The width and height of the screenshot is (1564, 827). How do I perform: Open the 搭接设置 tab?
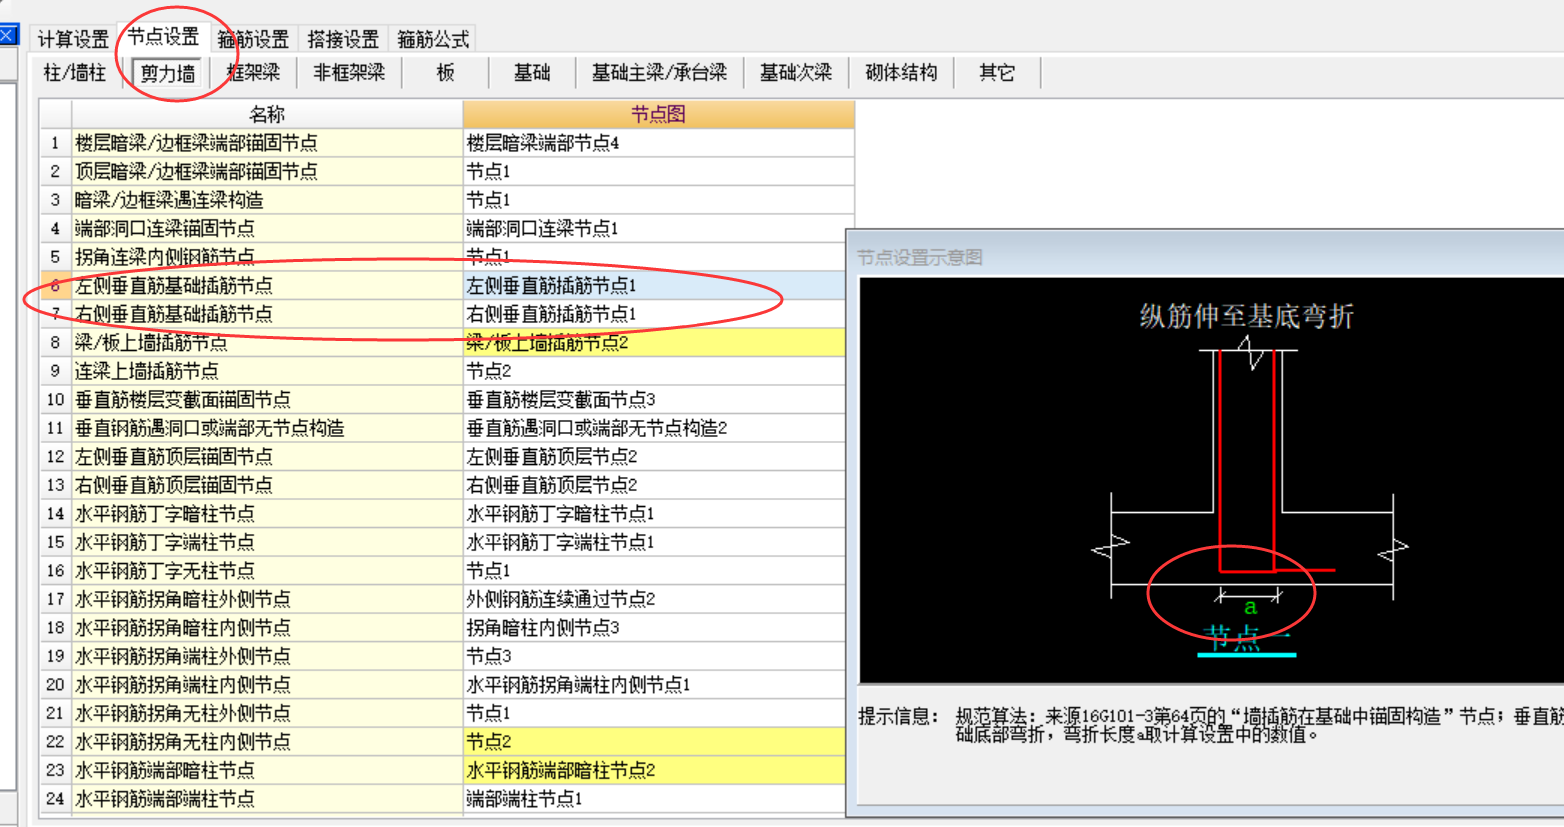(343, 39)
